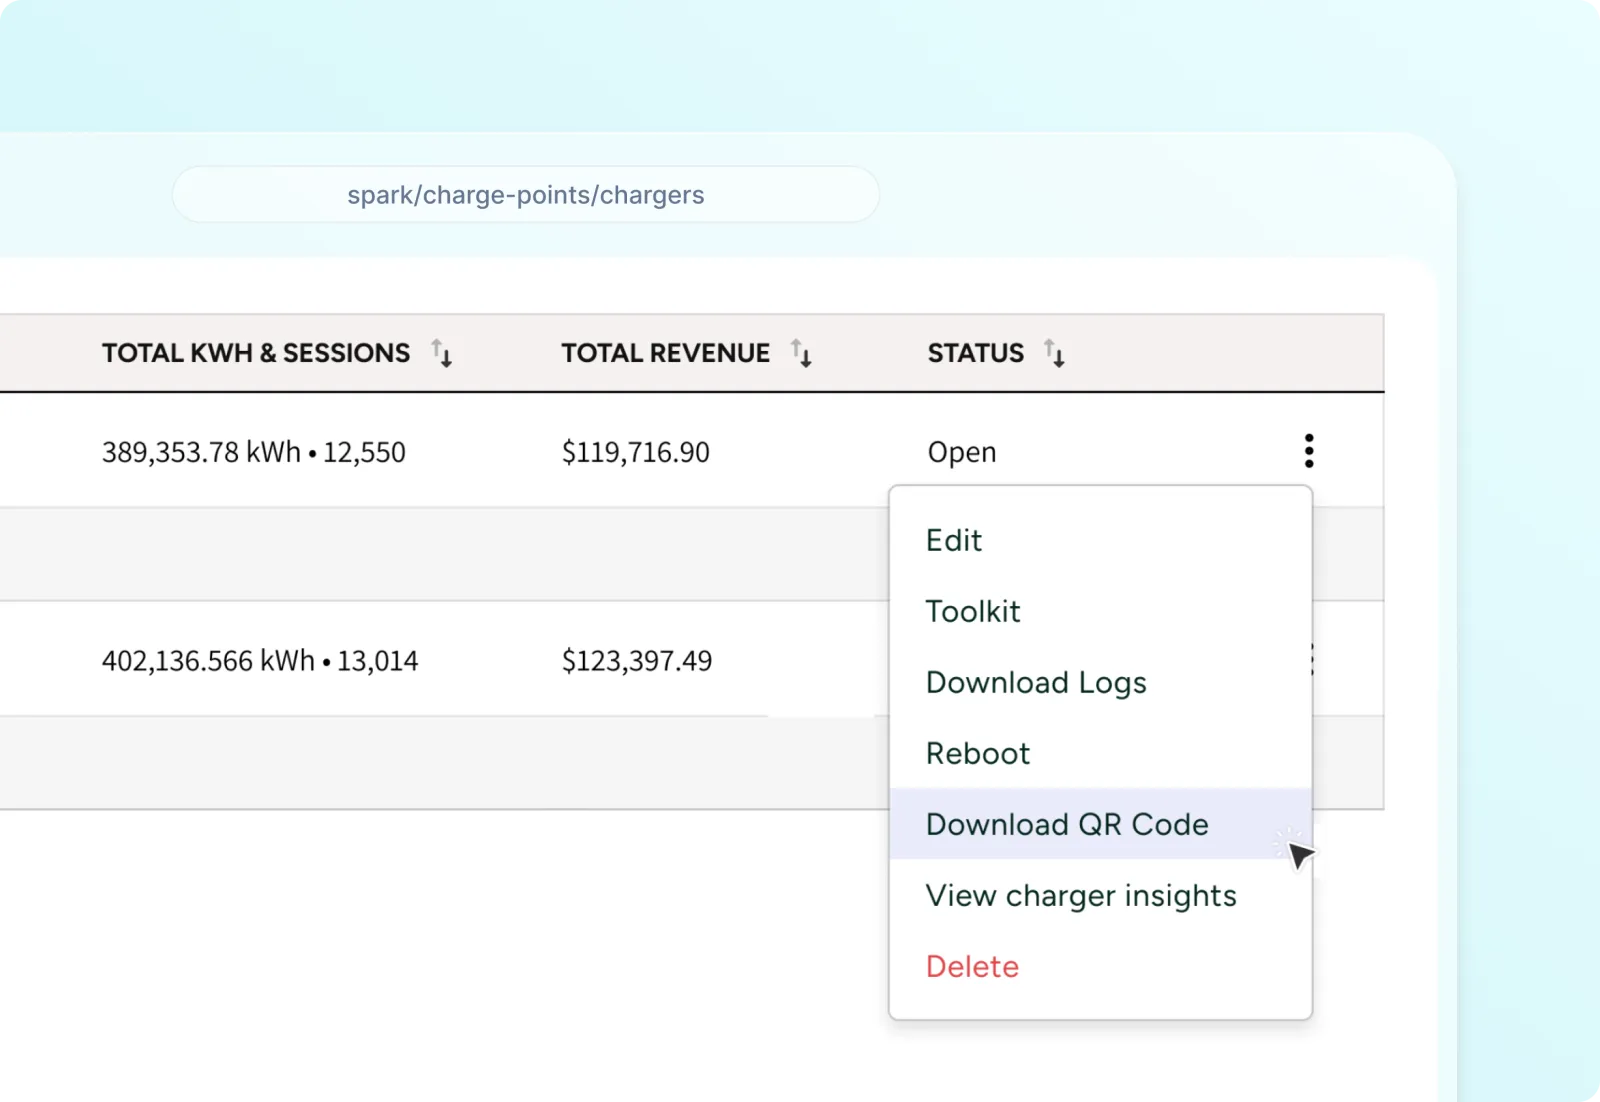Image resolution: width=1600 pixels, height=1102 pixels.
Task: Reboot the charger via the menu
Action: tap(978, 753)
